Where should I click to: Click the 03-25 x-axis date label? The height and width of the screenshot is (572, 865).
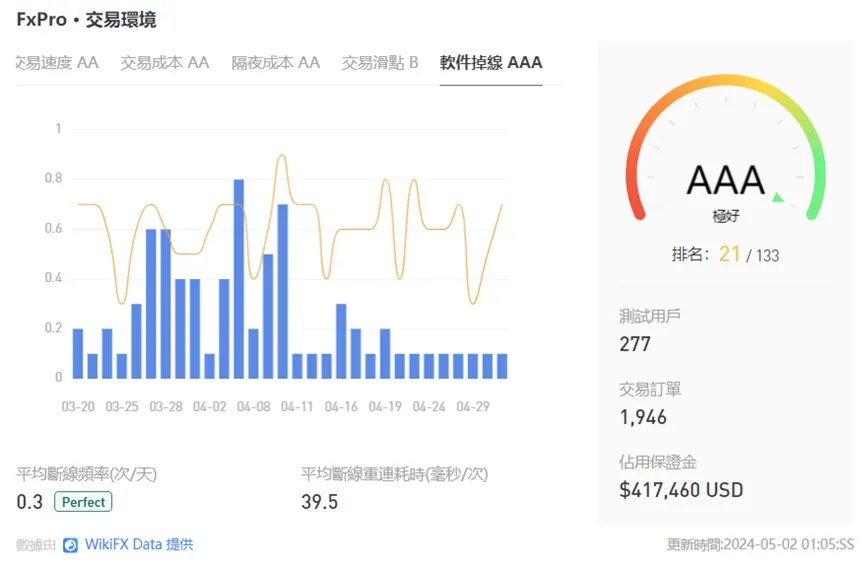[x=122, y=407]
